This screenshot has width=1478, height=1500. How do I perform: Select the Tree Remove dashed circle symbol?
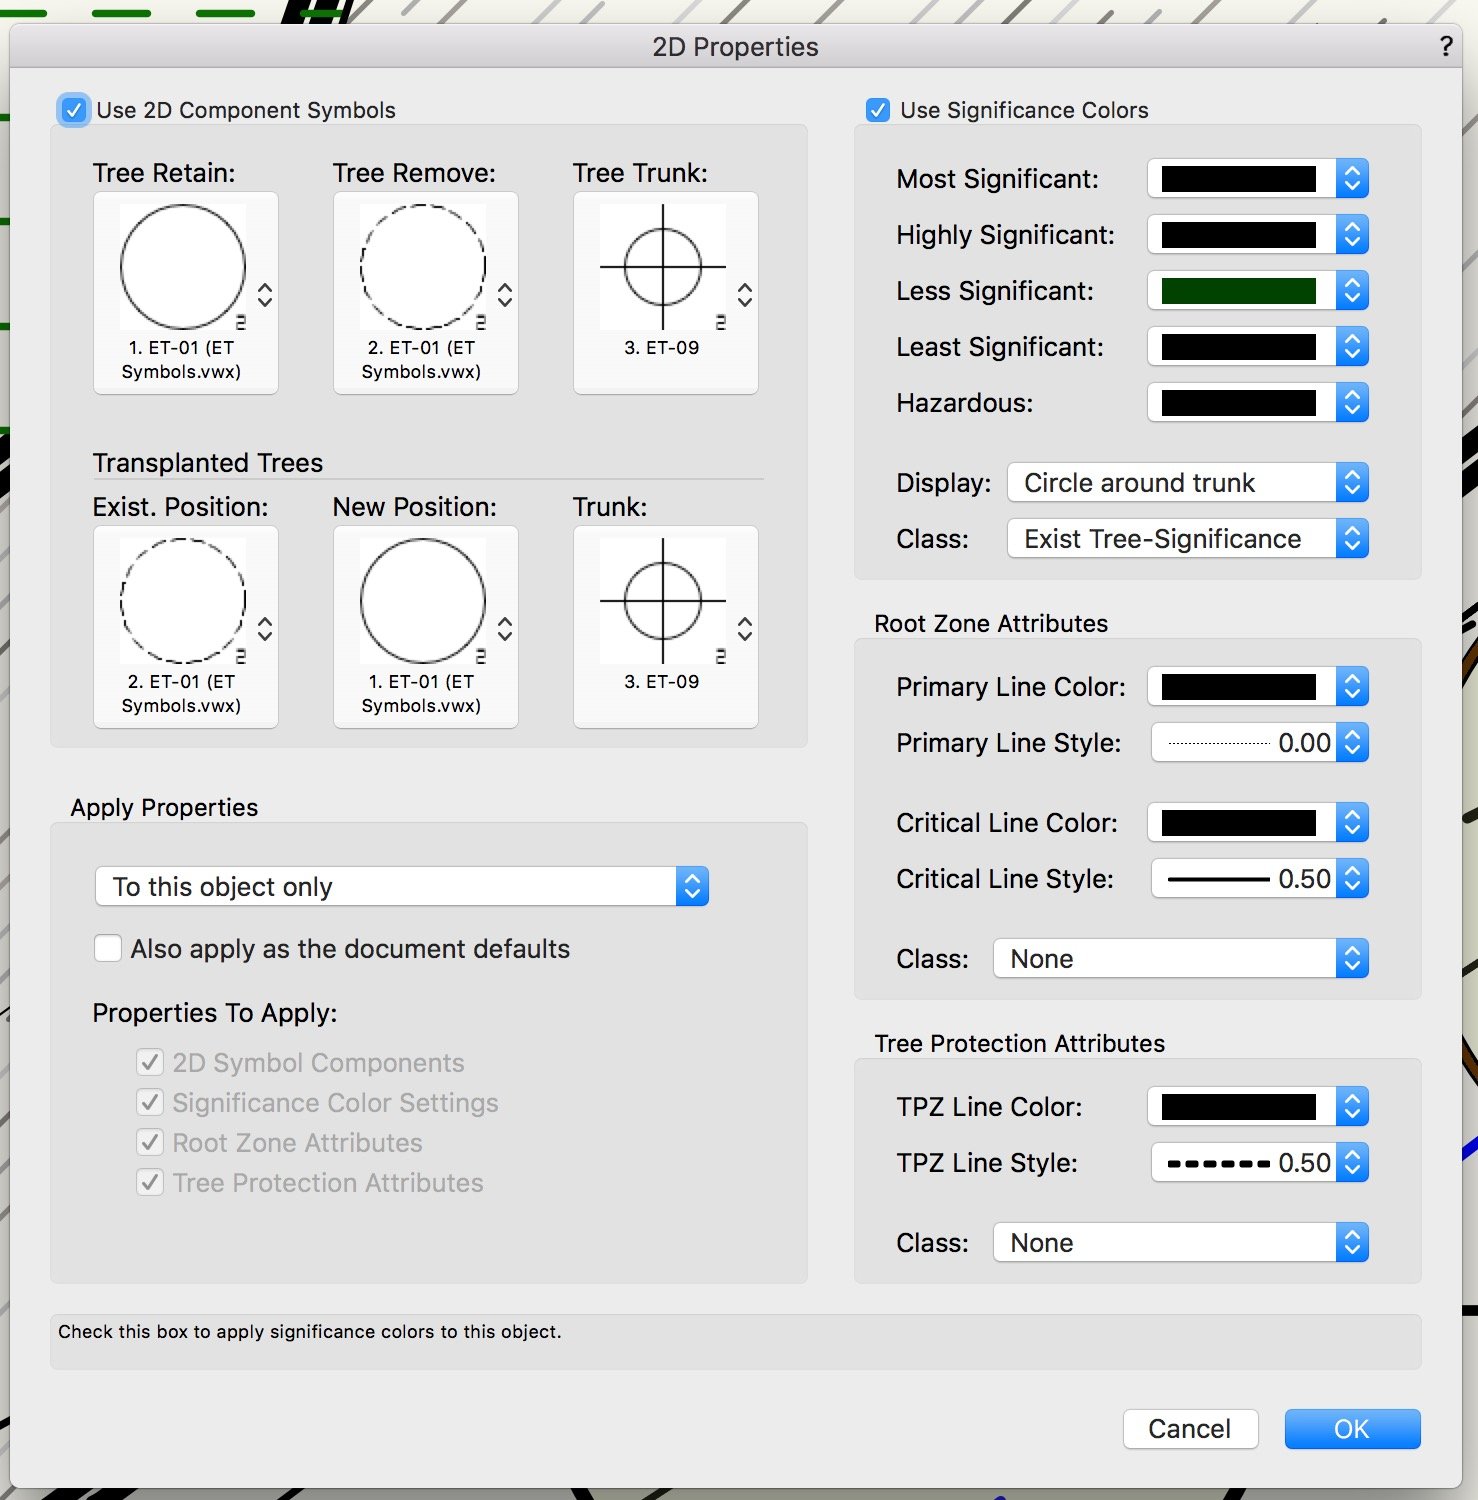[424, 265]
